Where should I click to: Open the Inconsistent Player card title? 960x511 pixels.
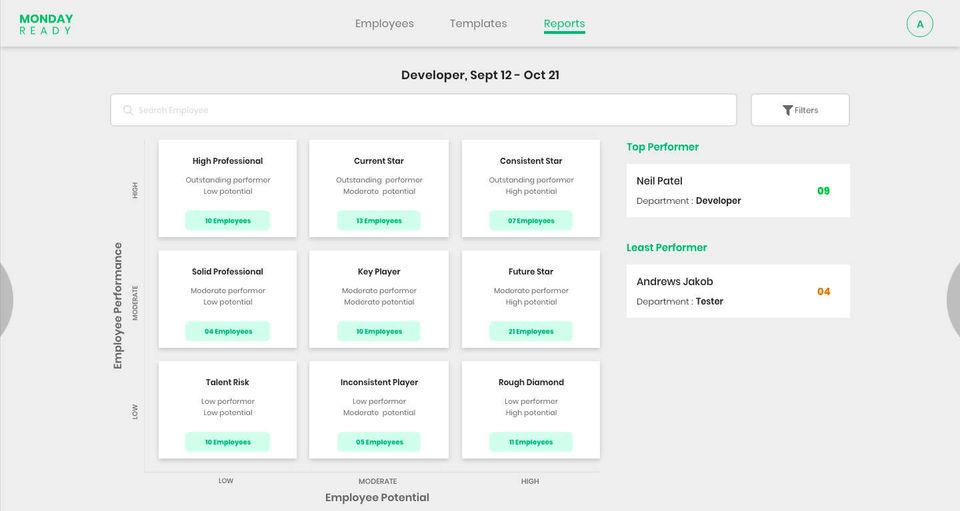[379, 382]
